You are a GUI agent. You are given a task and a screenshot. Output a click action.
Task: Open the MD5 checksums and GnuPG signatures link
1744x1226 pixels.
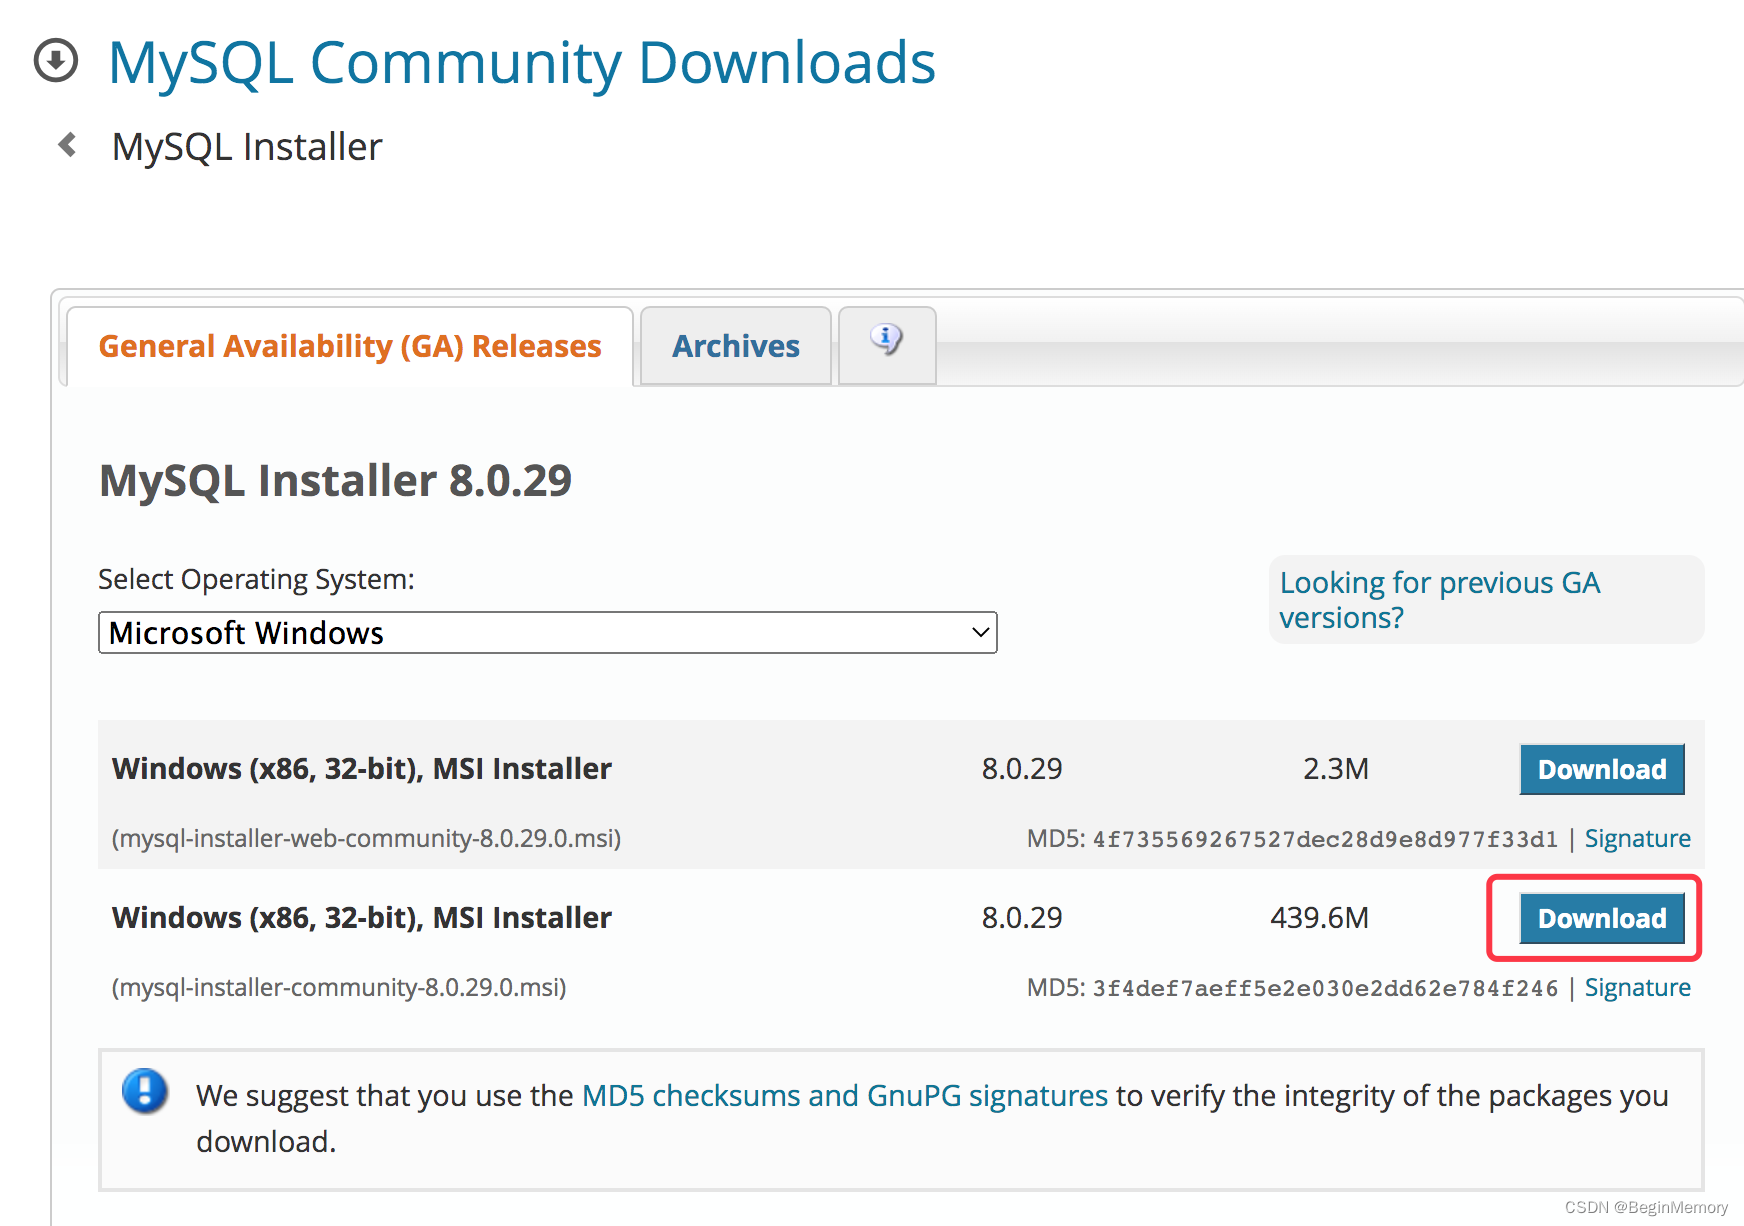tap(843, 1095)
